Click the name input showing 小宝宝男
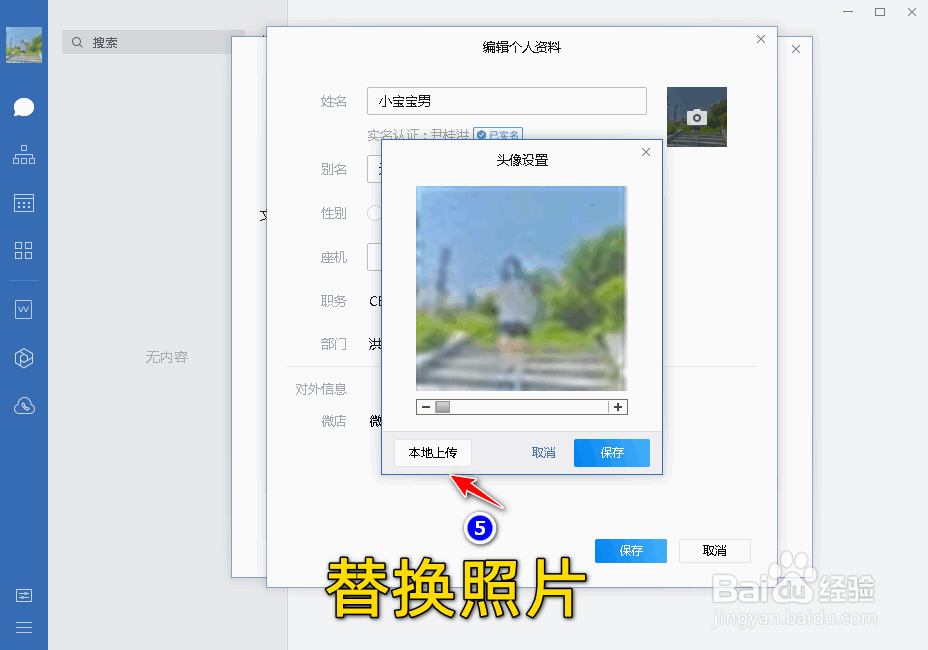 click(x=506, y=101)
